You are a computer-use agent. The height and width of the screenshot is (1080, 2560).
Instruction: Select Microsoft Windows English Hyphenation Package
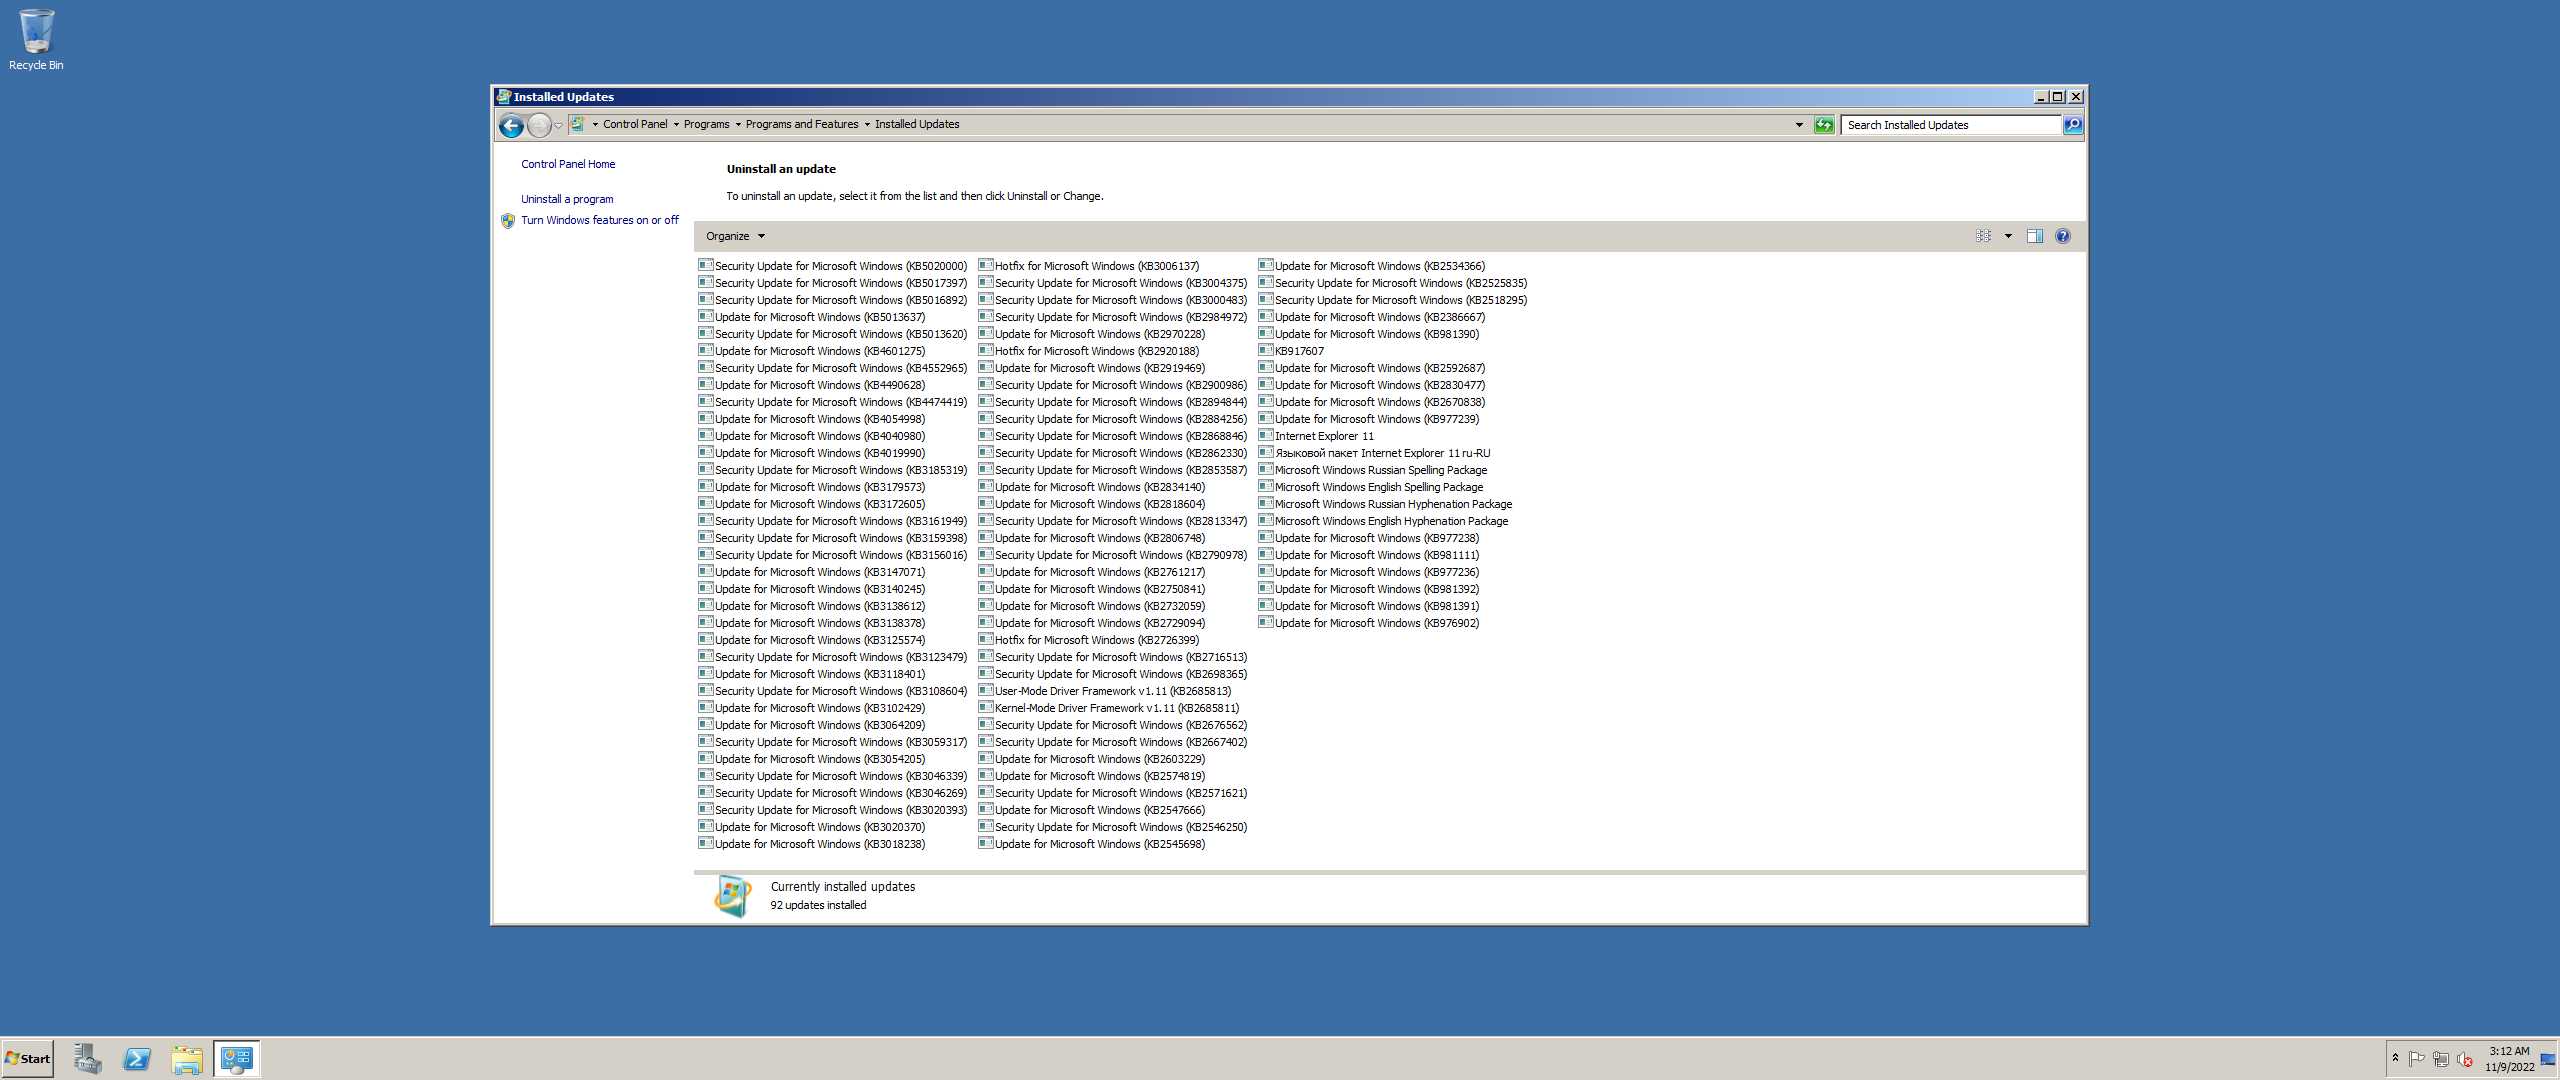pos(1383,521)
